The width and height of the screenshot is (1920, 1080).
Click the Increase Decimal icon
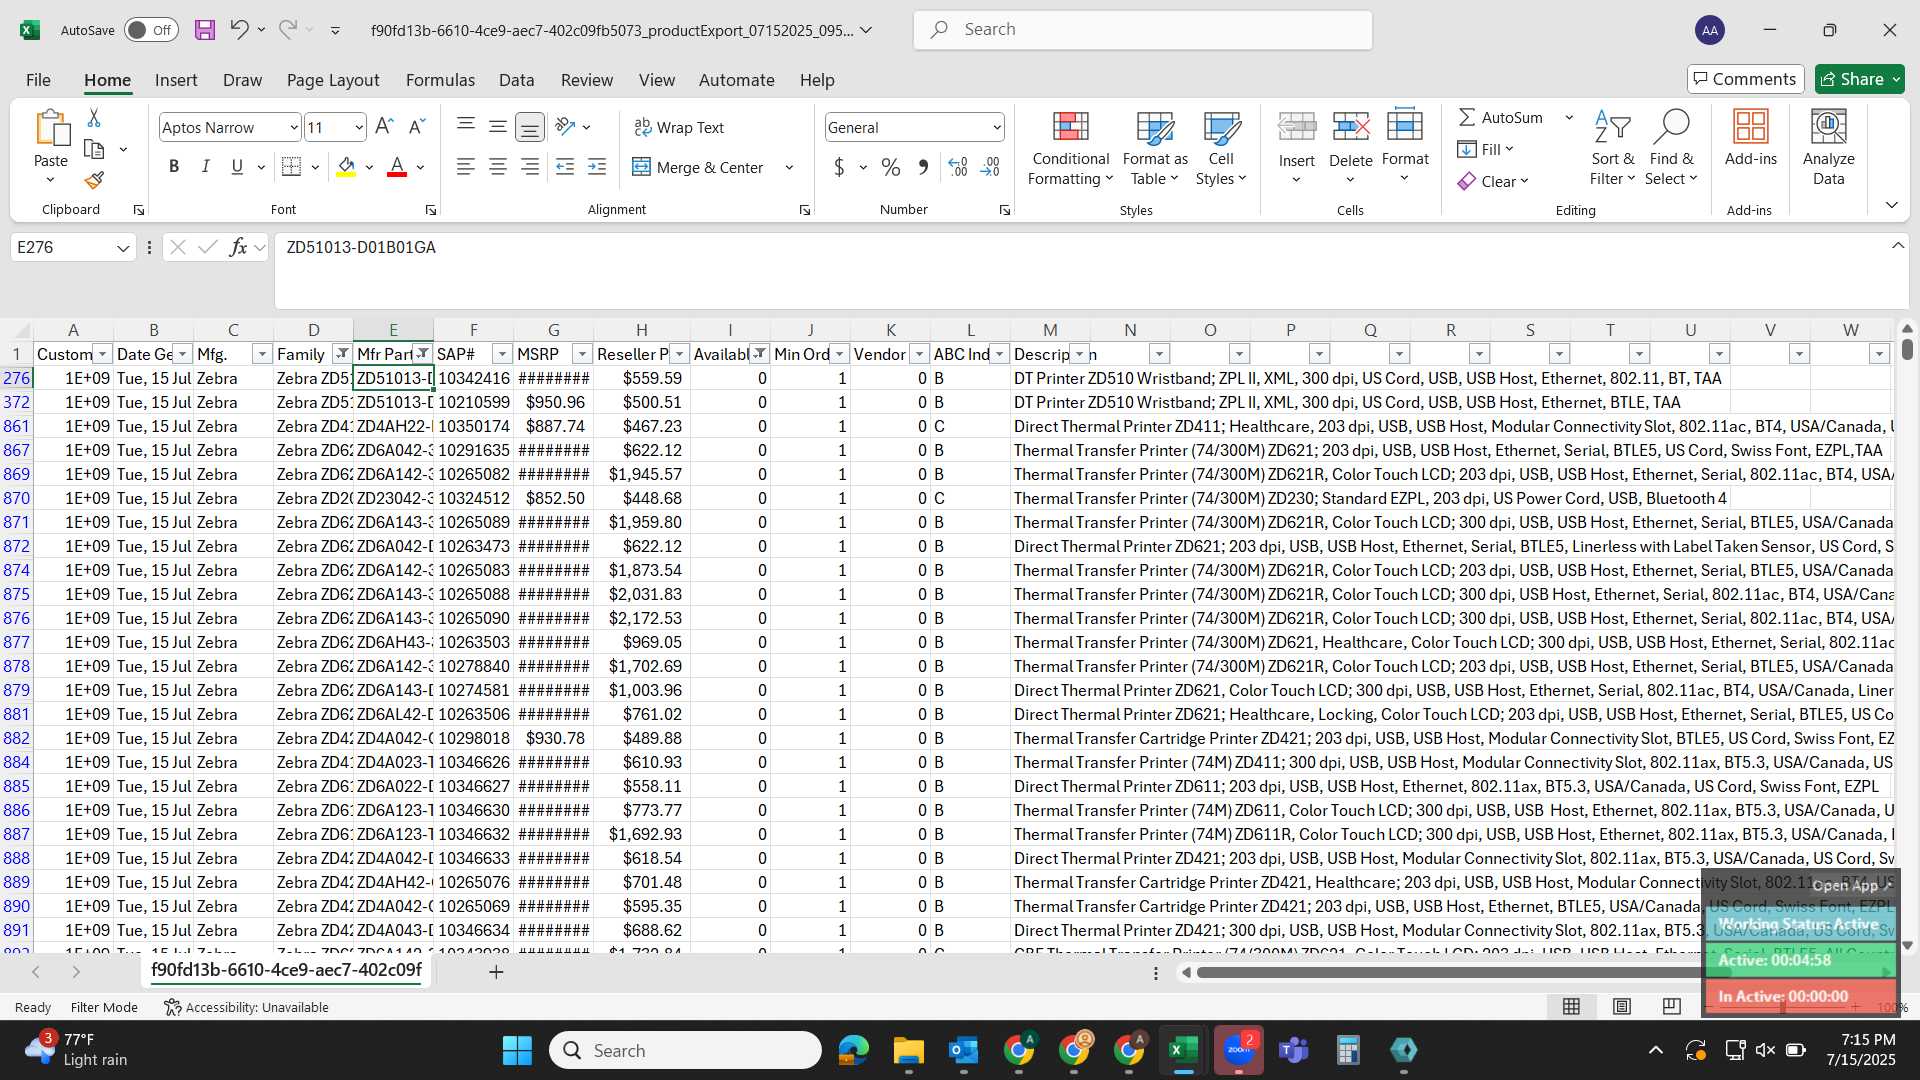click(958, 167)
